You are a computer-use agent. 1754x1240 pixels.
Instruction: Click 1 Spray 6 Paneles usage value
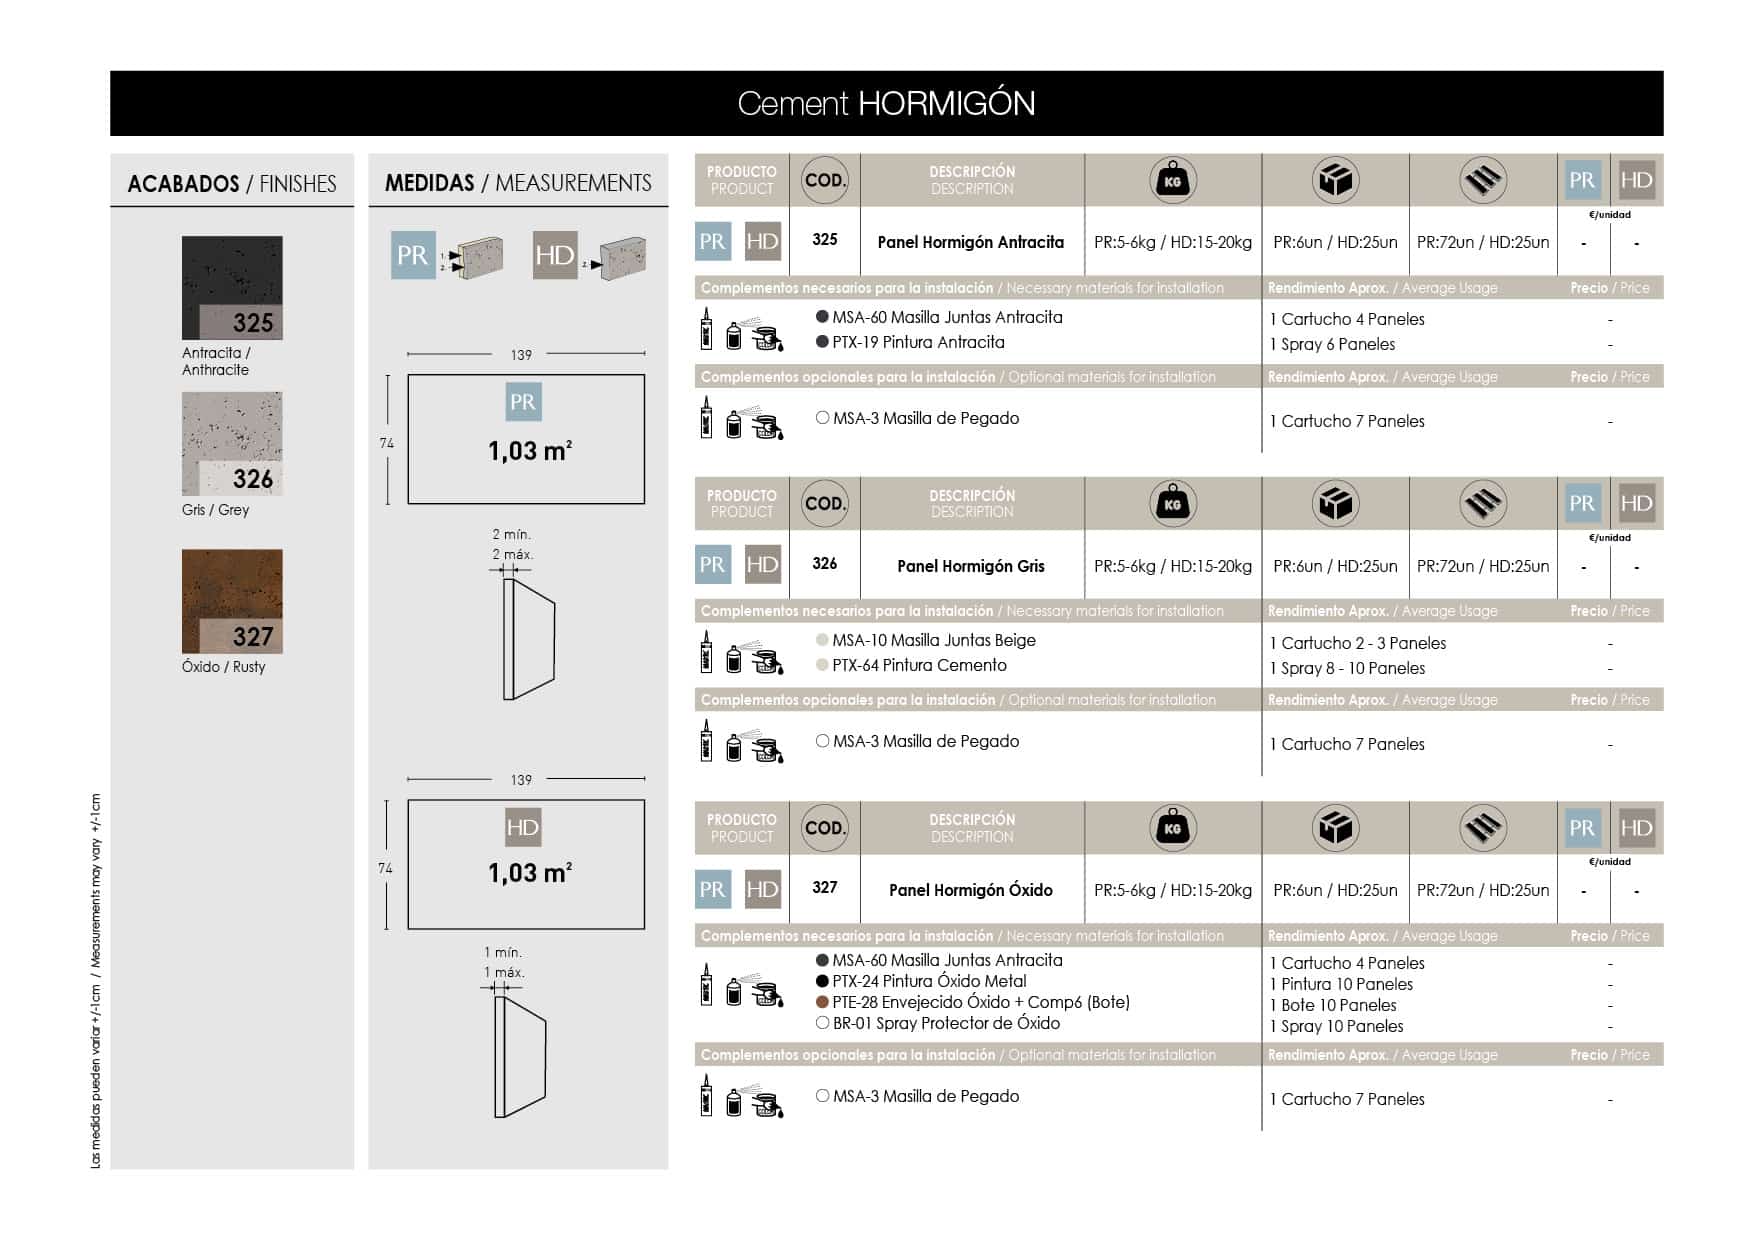point(1332,344)
